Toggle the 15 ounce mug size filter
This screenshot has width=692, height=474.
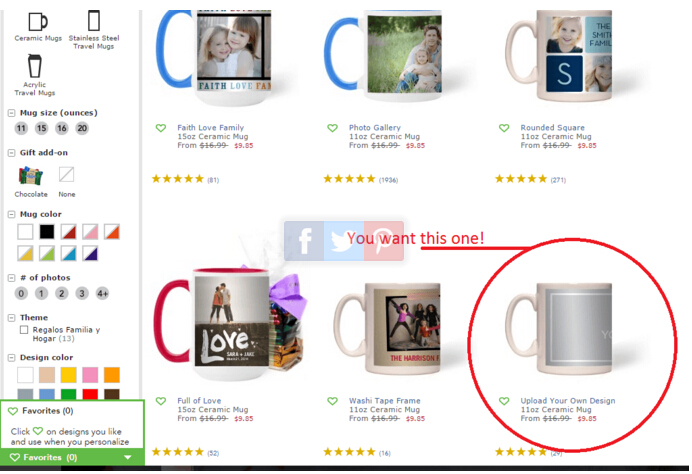[x=41, y=128]
